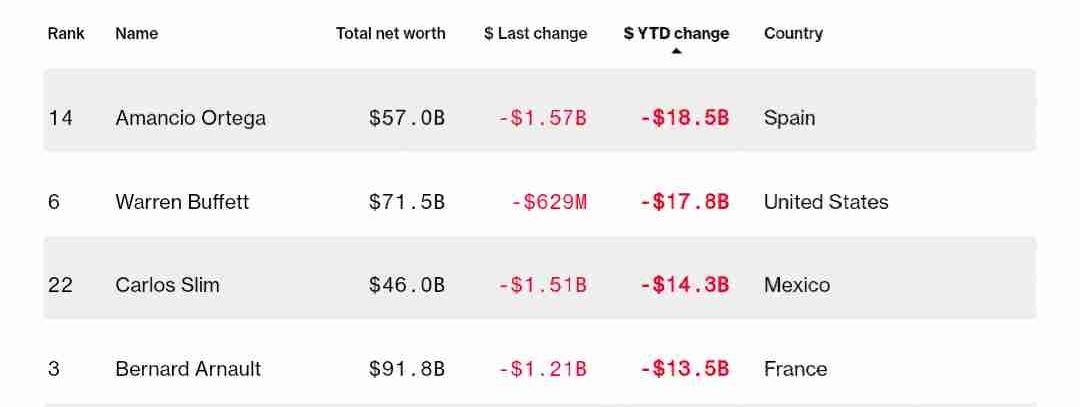1080x407 pixels.
Task: Click rank 14 in the first row
Action: click(x=60, y=118)
